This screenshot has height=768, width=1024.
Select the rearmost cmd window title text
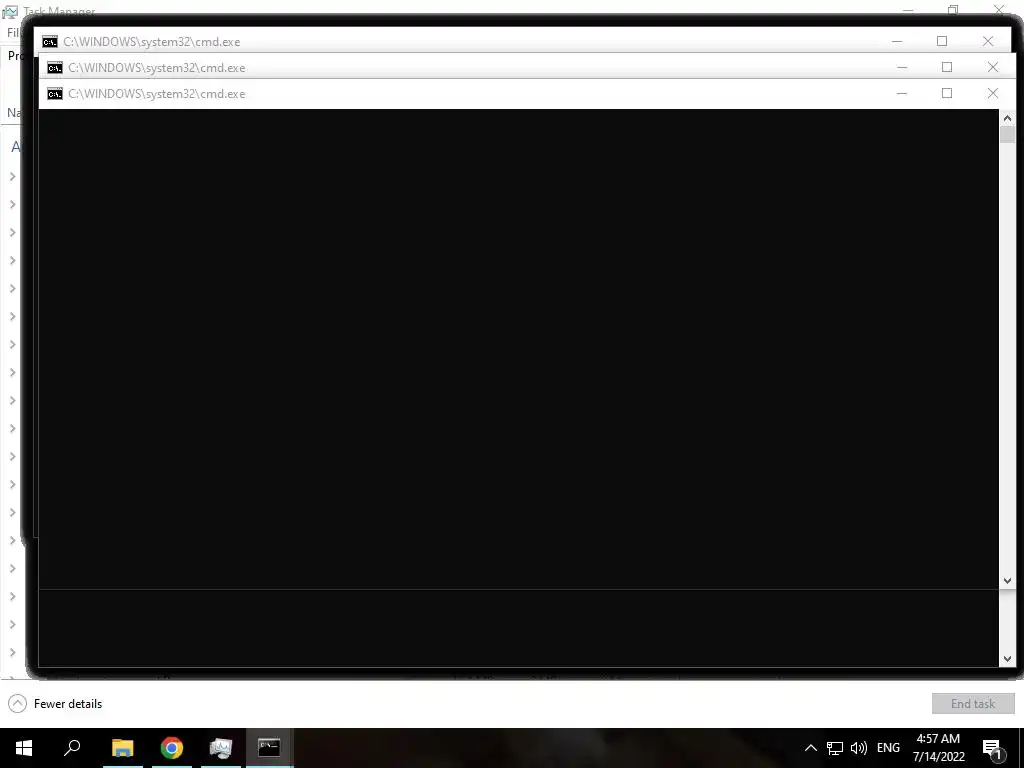click(x=152, y=42)
